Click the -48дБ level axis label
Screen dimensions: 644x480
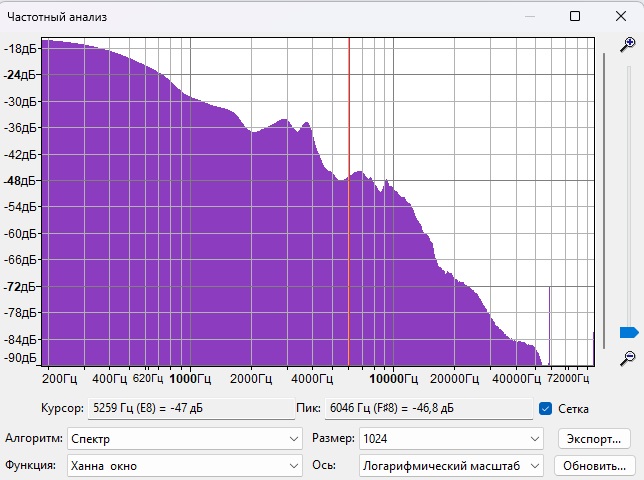[x=20, y=181]
